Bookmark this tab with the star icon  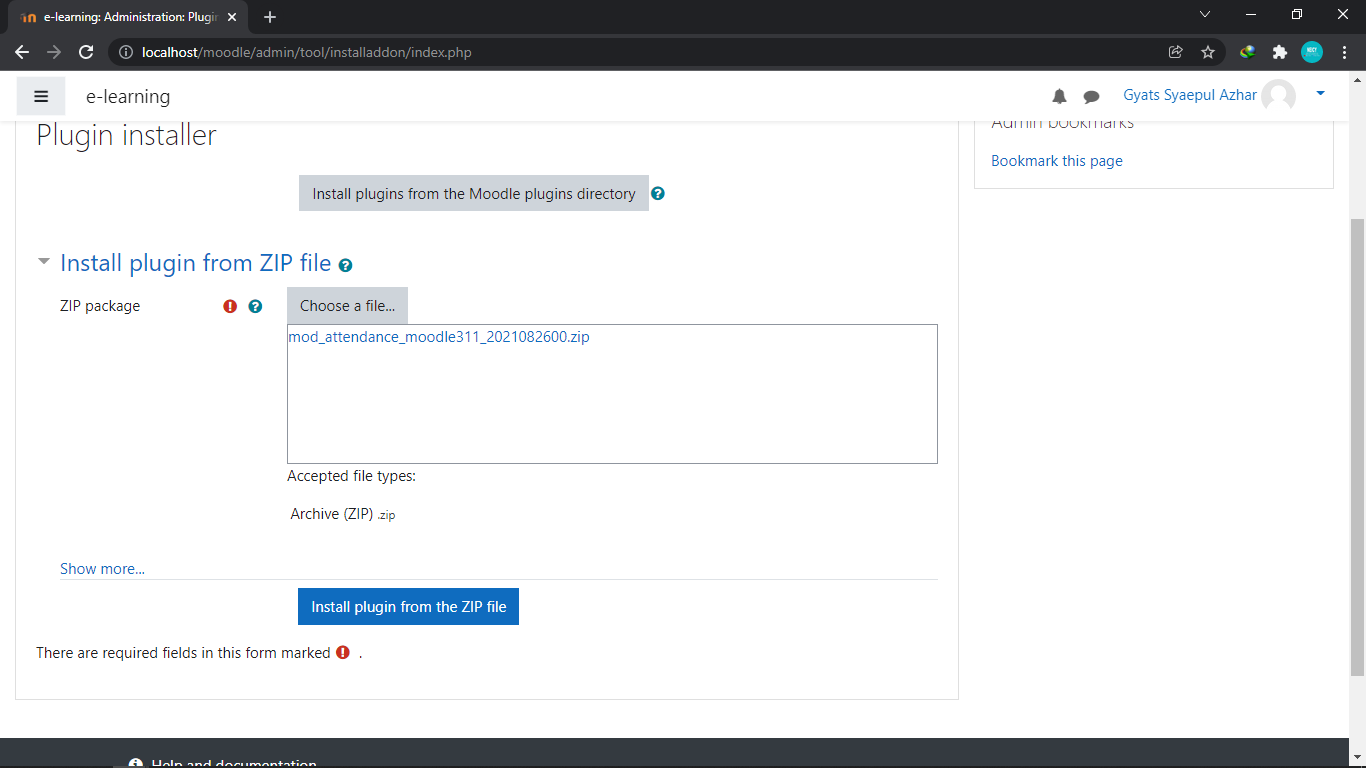pos(1208,52)
